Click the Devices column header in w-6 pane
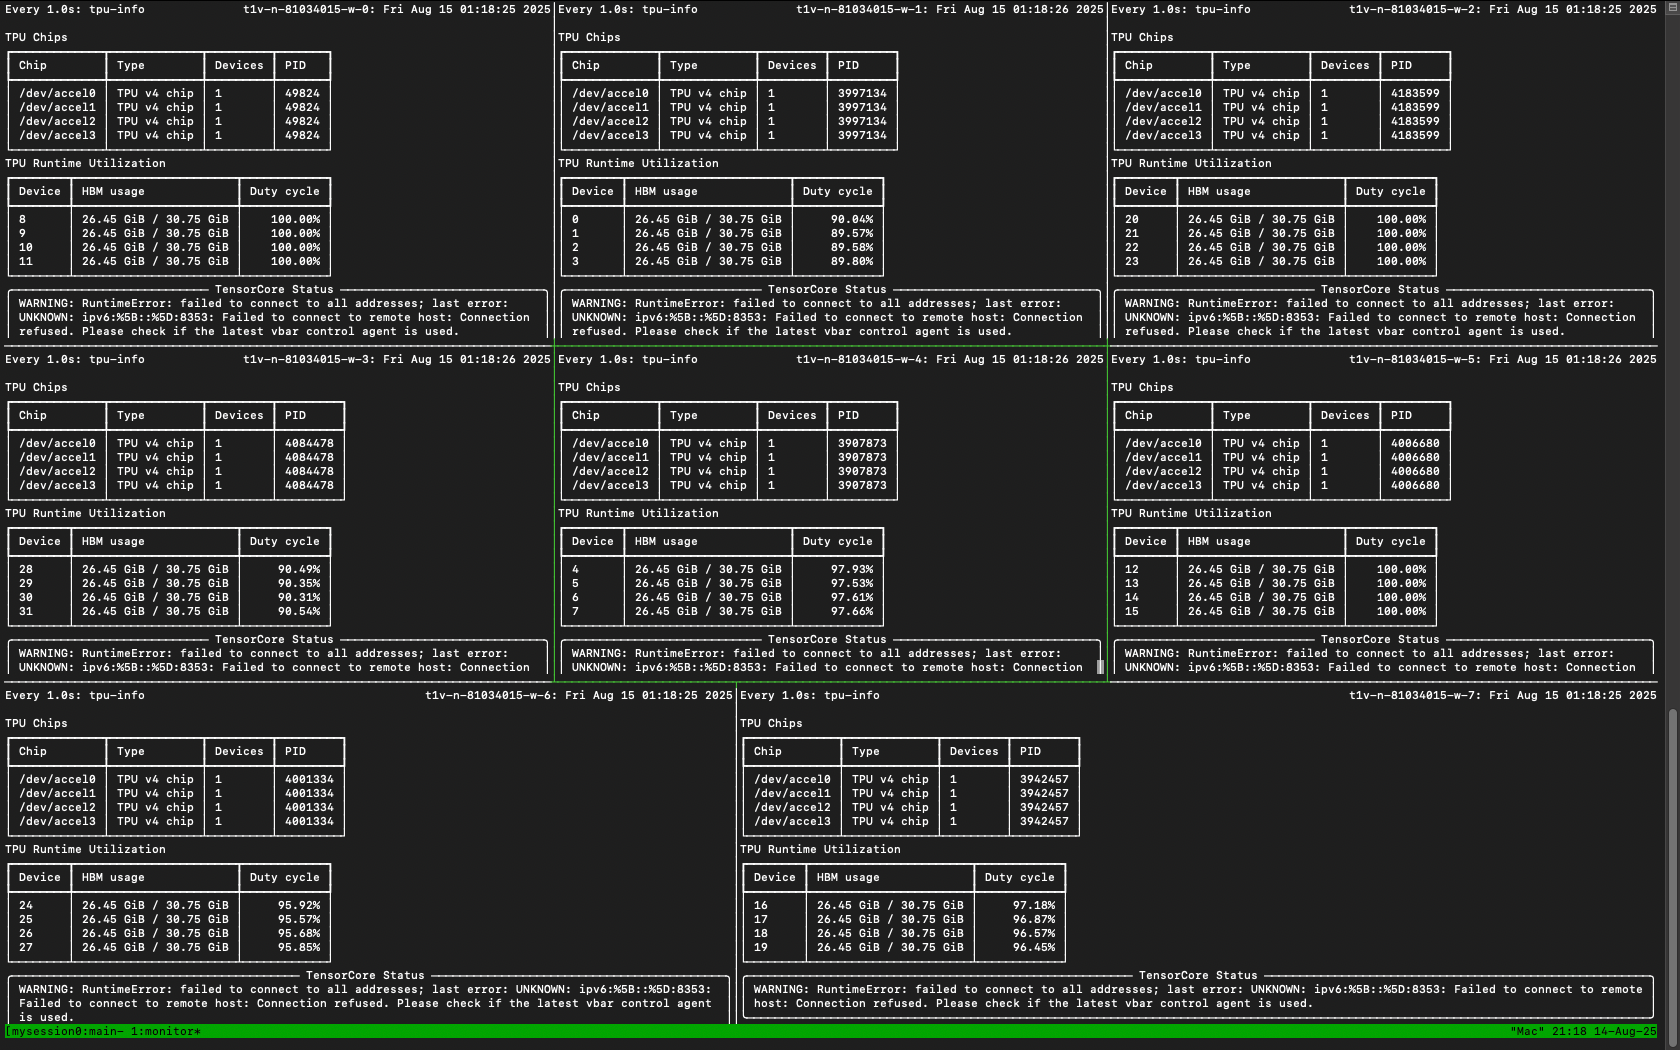 click(239, 751)
